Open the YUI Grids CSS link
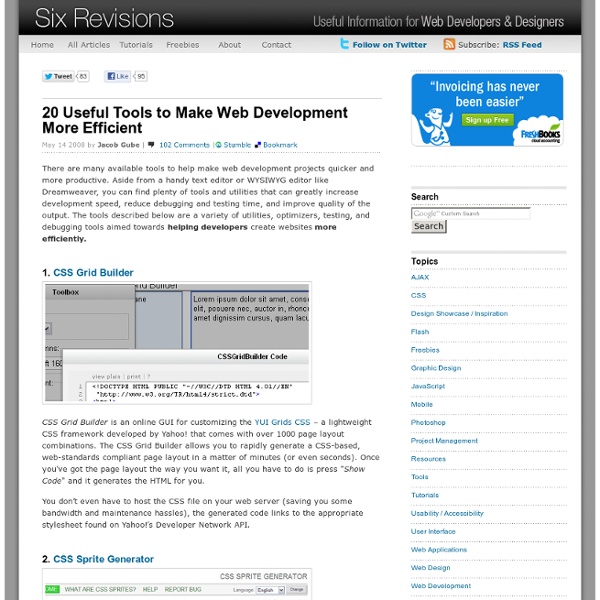This screenshot has width=600, height=600. click(x=282, y=422)
